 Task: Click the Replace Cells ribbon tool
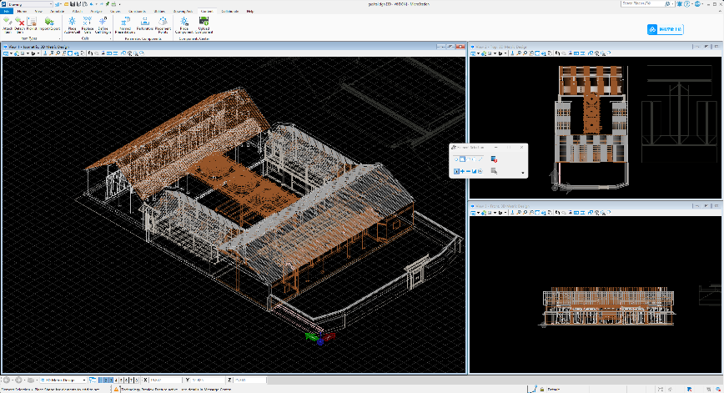pyautogui.click(x=87, y=25)
